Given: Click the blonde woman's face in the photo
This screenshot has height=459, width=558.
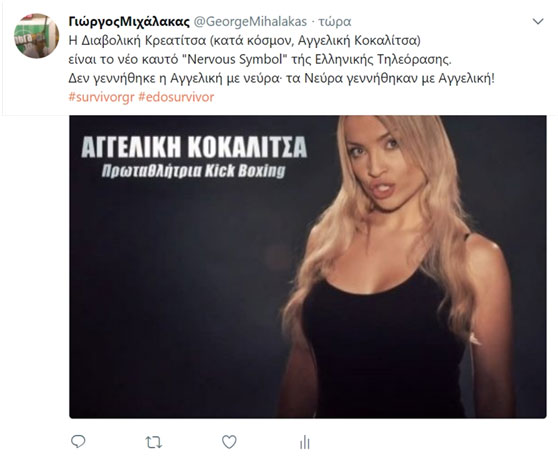Looking at the screenshot, I should tap(377, 160).
